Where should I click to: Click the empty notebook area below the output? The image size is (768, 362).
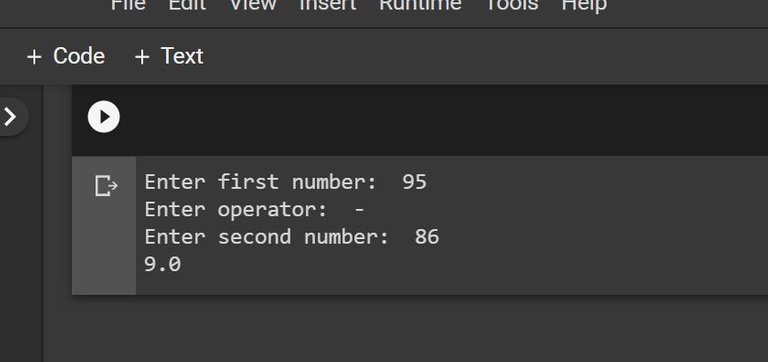point(406,328)
